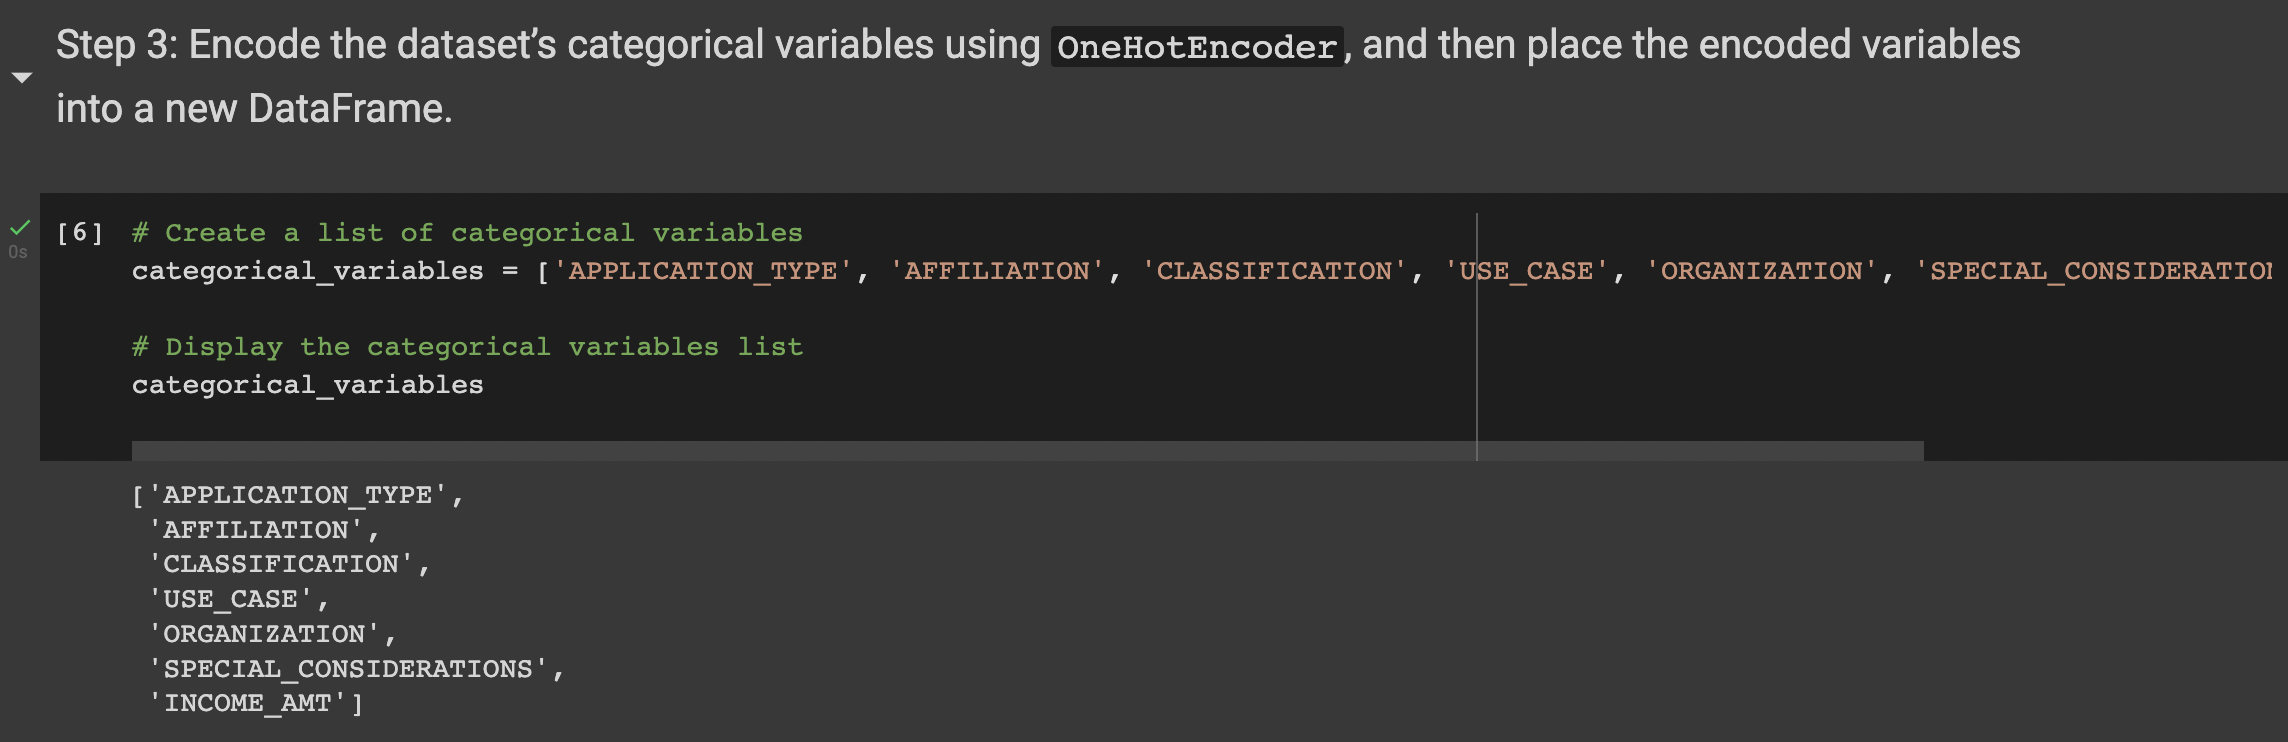Viewport: 2288px width, 742px height.
Task: Click 'APPLICATION_TYPE' in the cell output
Action: coord(297,495)
